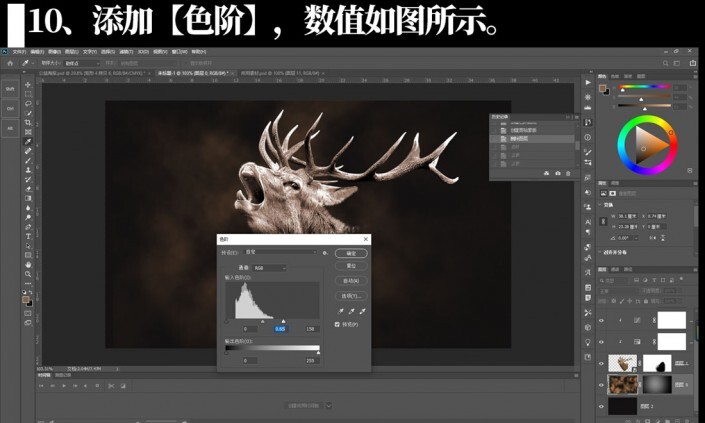This screenshot has height=423, width=705.
Task: Toggle the Preview checkbox in Levels dialog
Action: click(337, 324)
